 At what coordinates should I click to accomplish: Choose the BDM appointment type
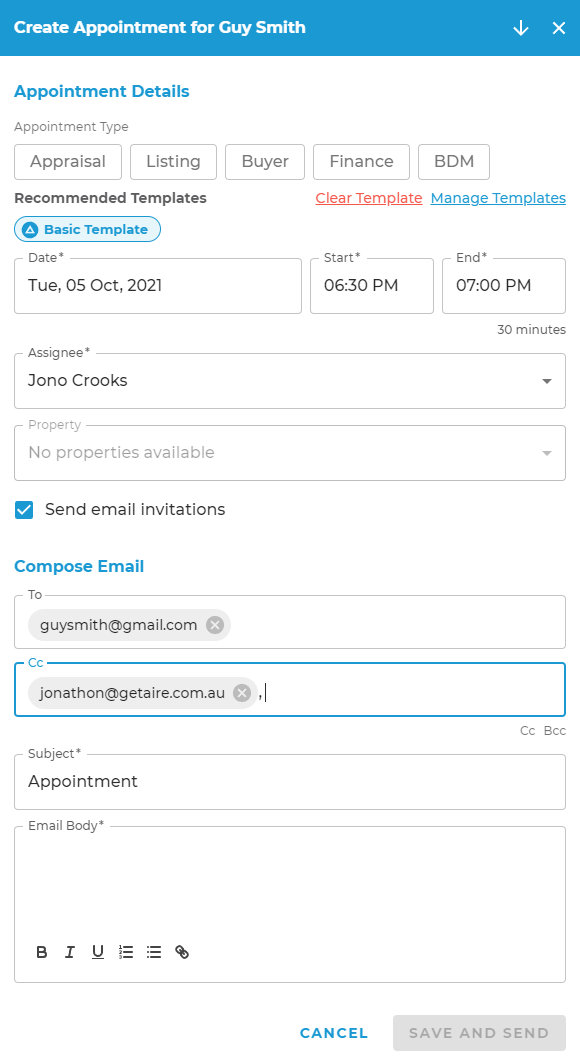coord(454,161)
